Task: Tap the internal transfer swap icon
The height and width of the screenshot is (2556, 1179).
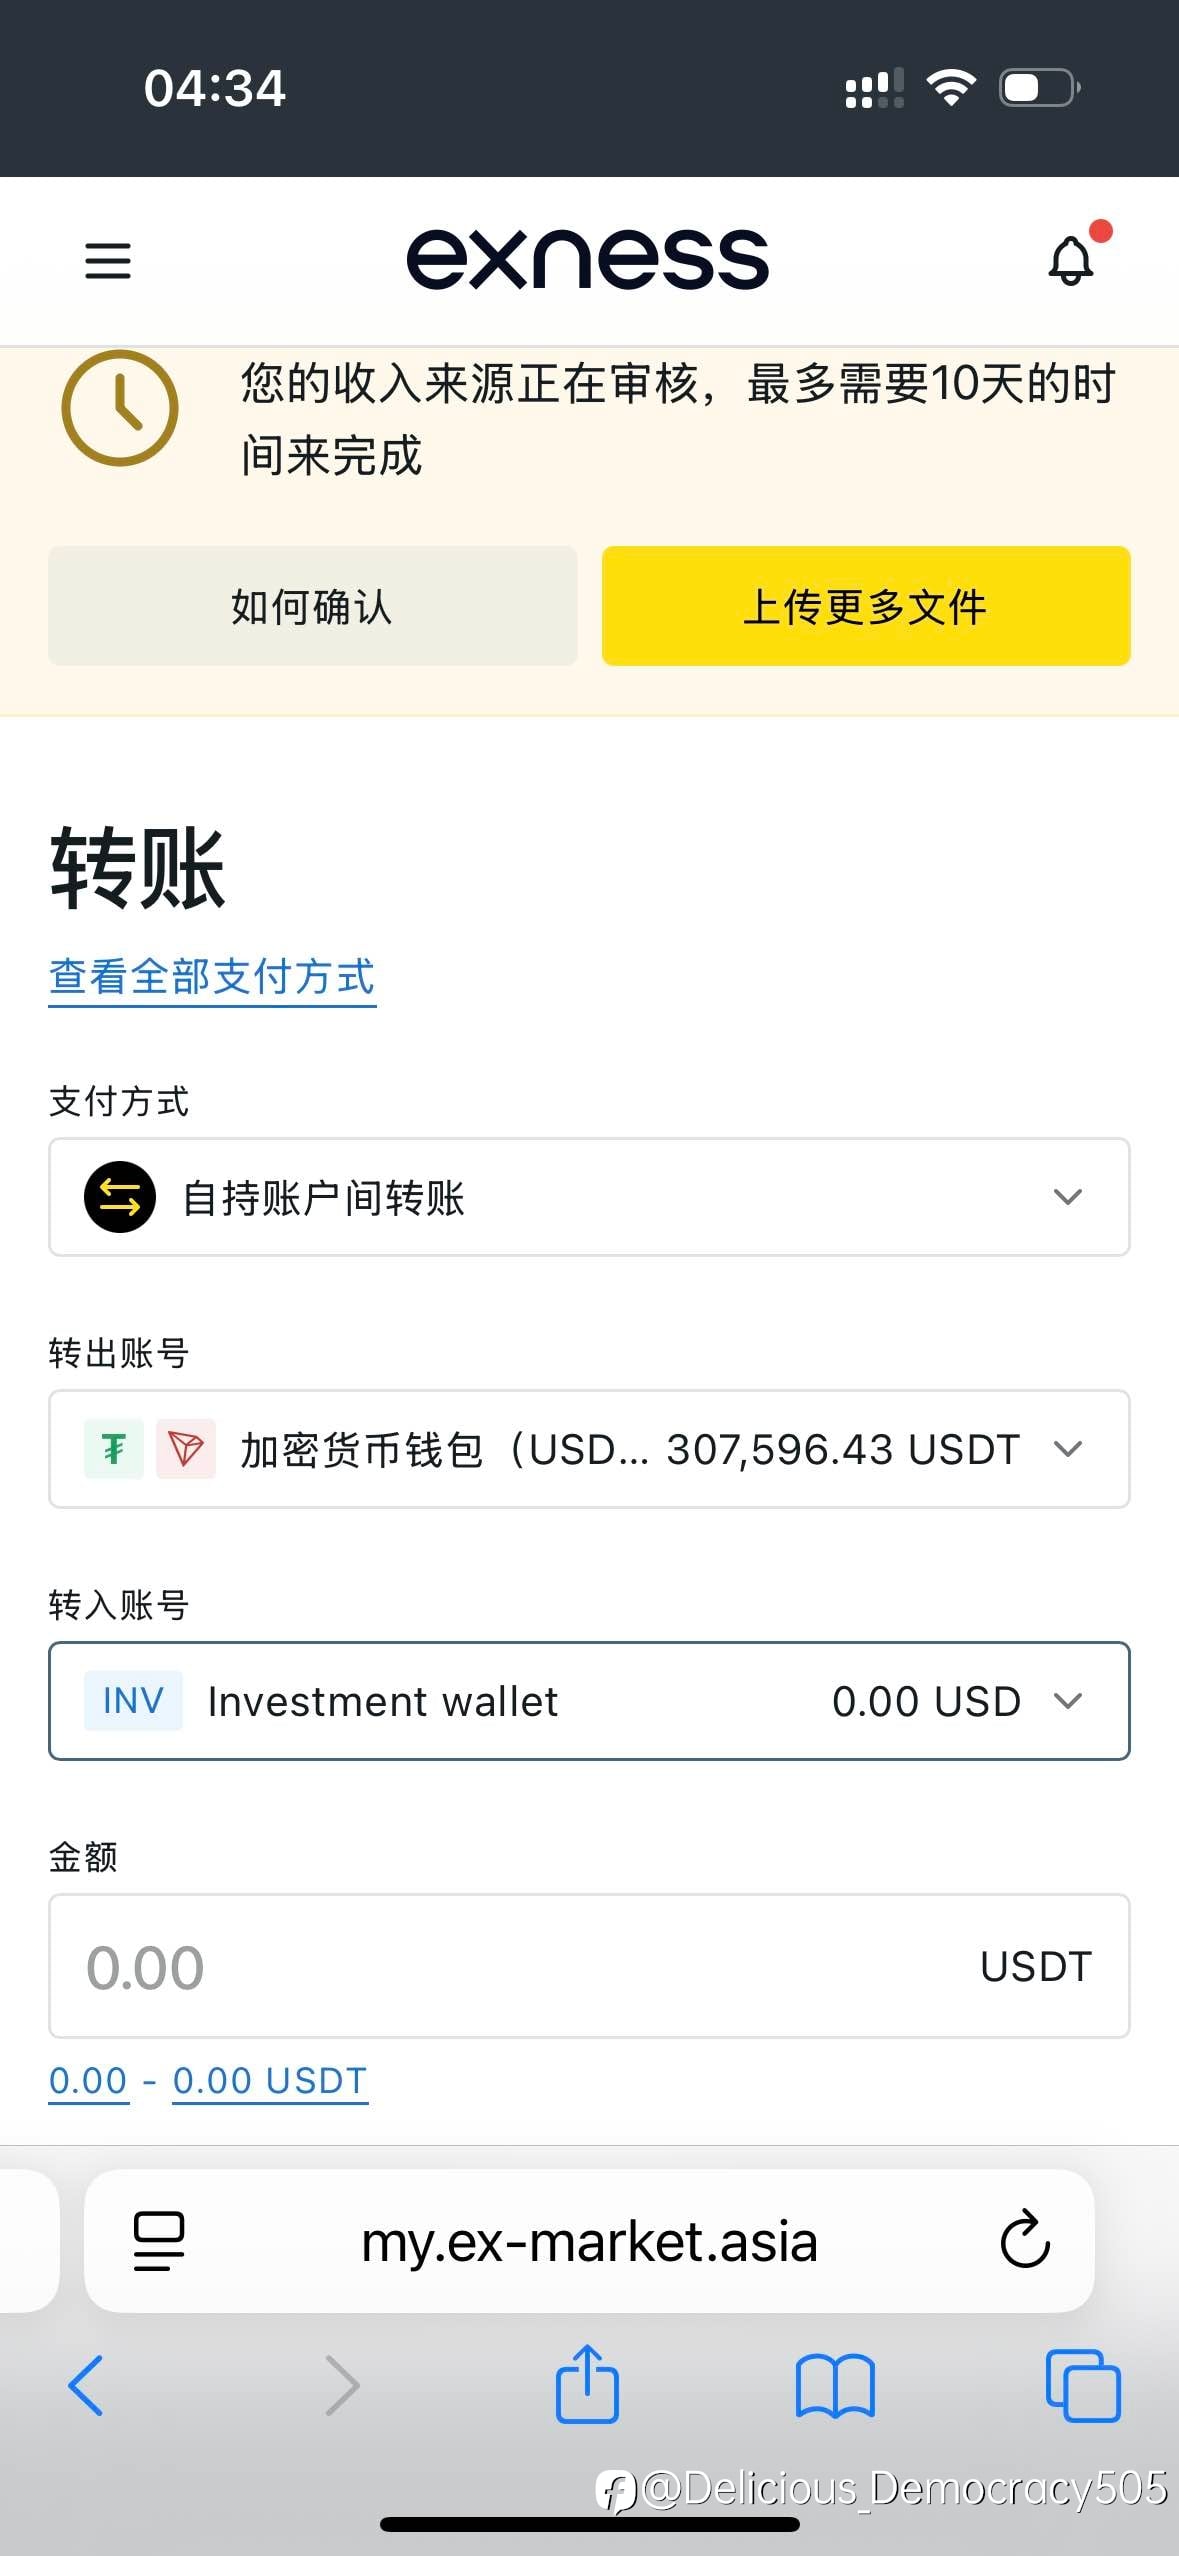Action: pyautogui.click(x=120, y=1197)
